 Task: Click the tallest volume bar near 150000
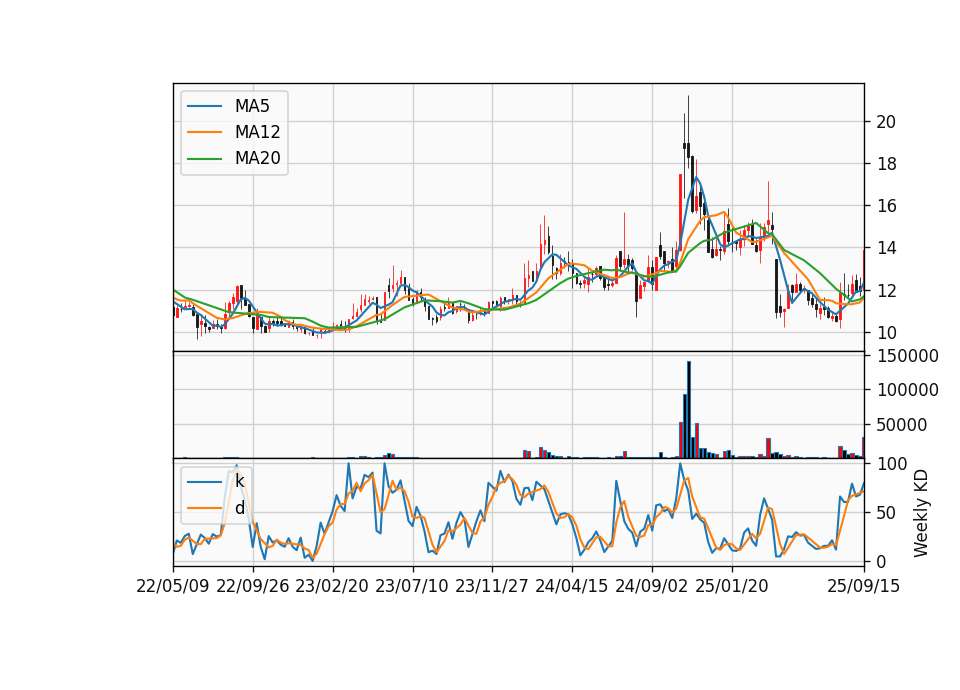(x=689, y=410)
